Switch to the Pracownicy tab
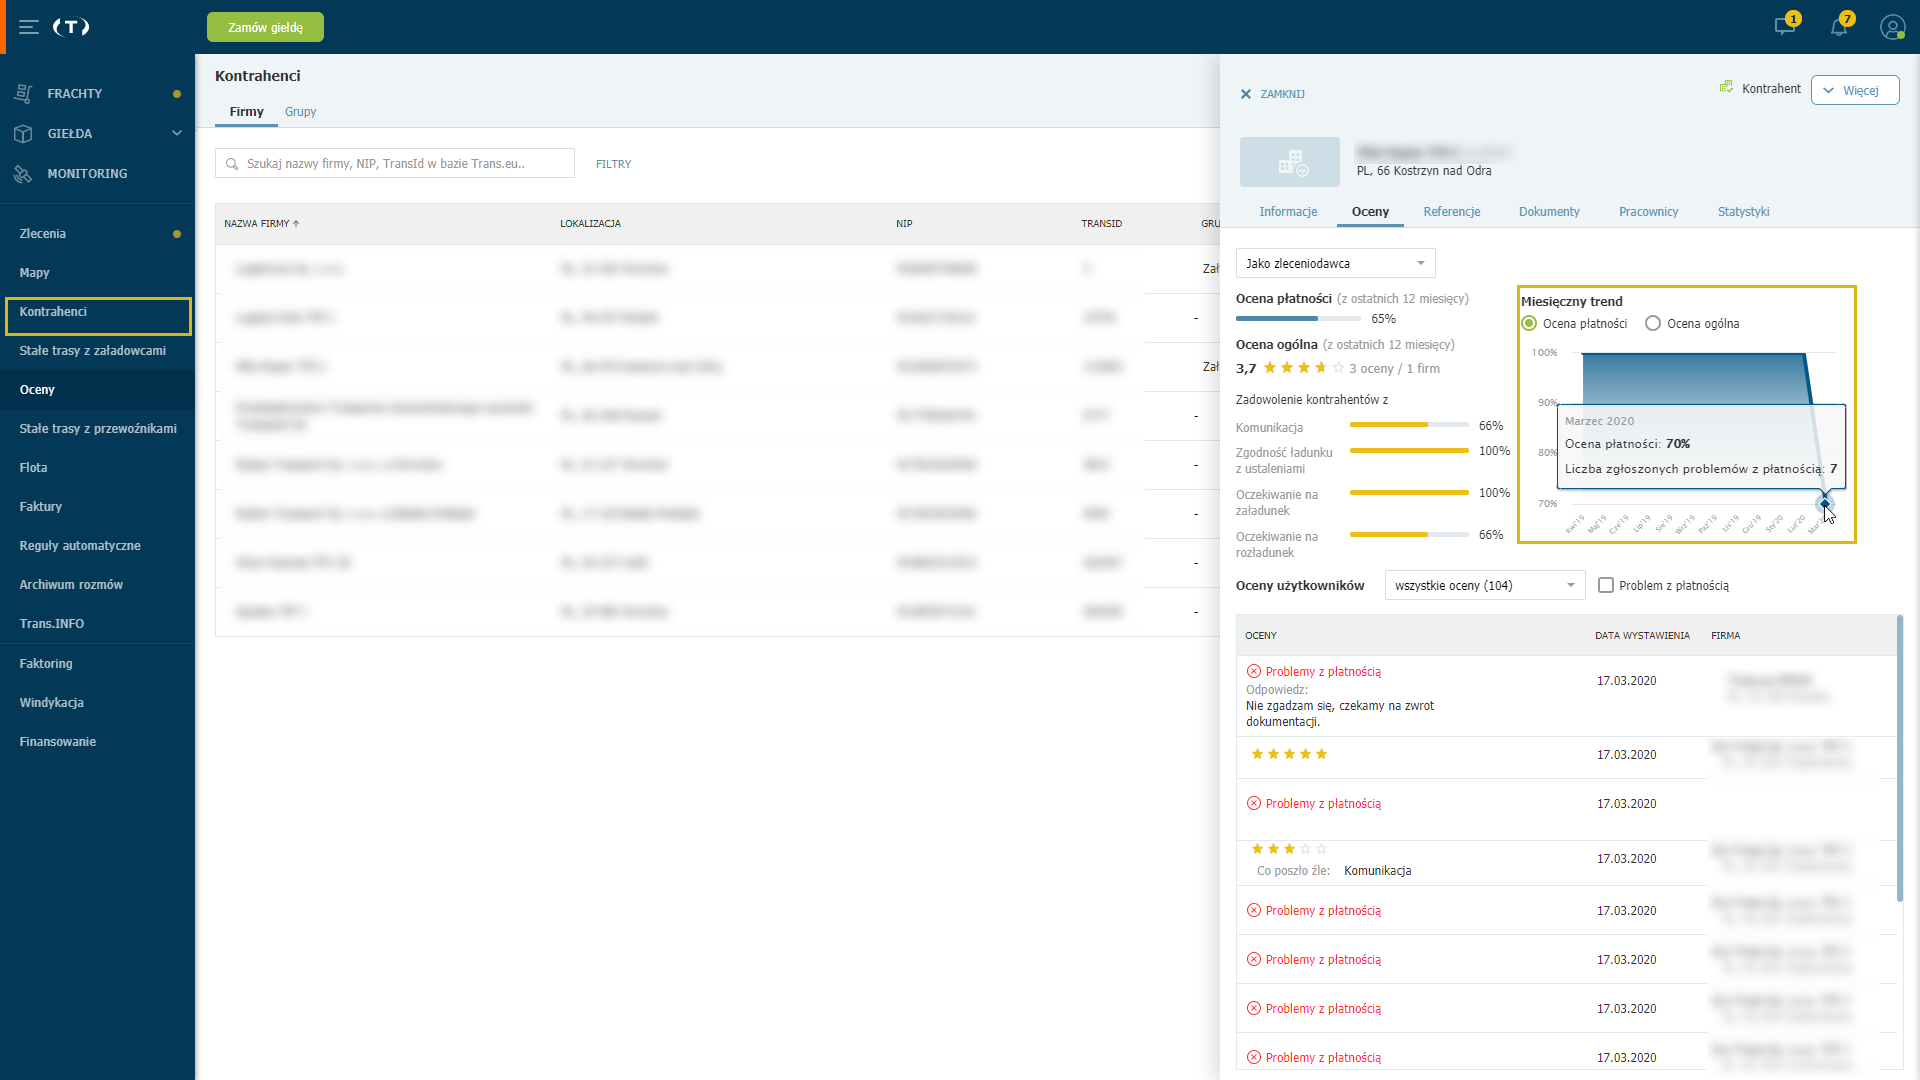This screenshot has height=1080, width=1920. (x=1648, y=212)
